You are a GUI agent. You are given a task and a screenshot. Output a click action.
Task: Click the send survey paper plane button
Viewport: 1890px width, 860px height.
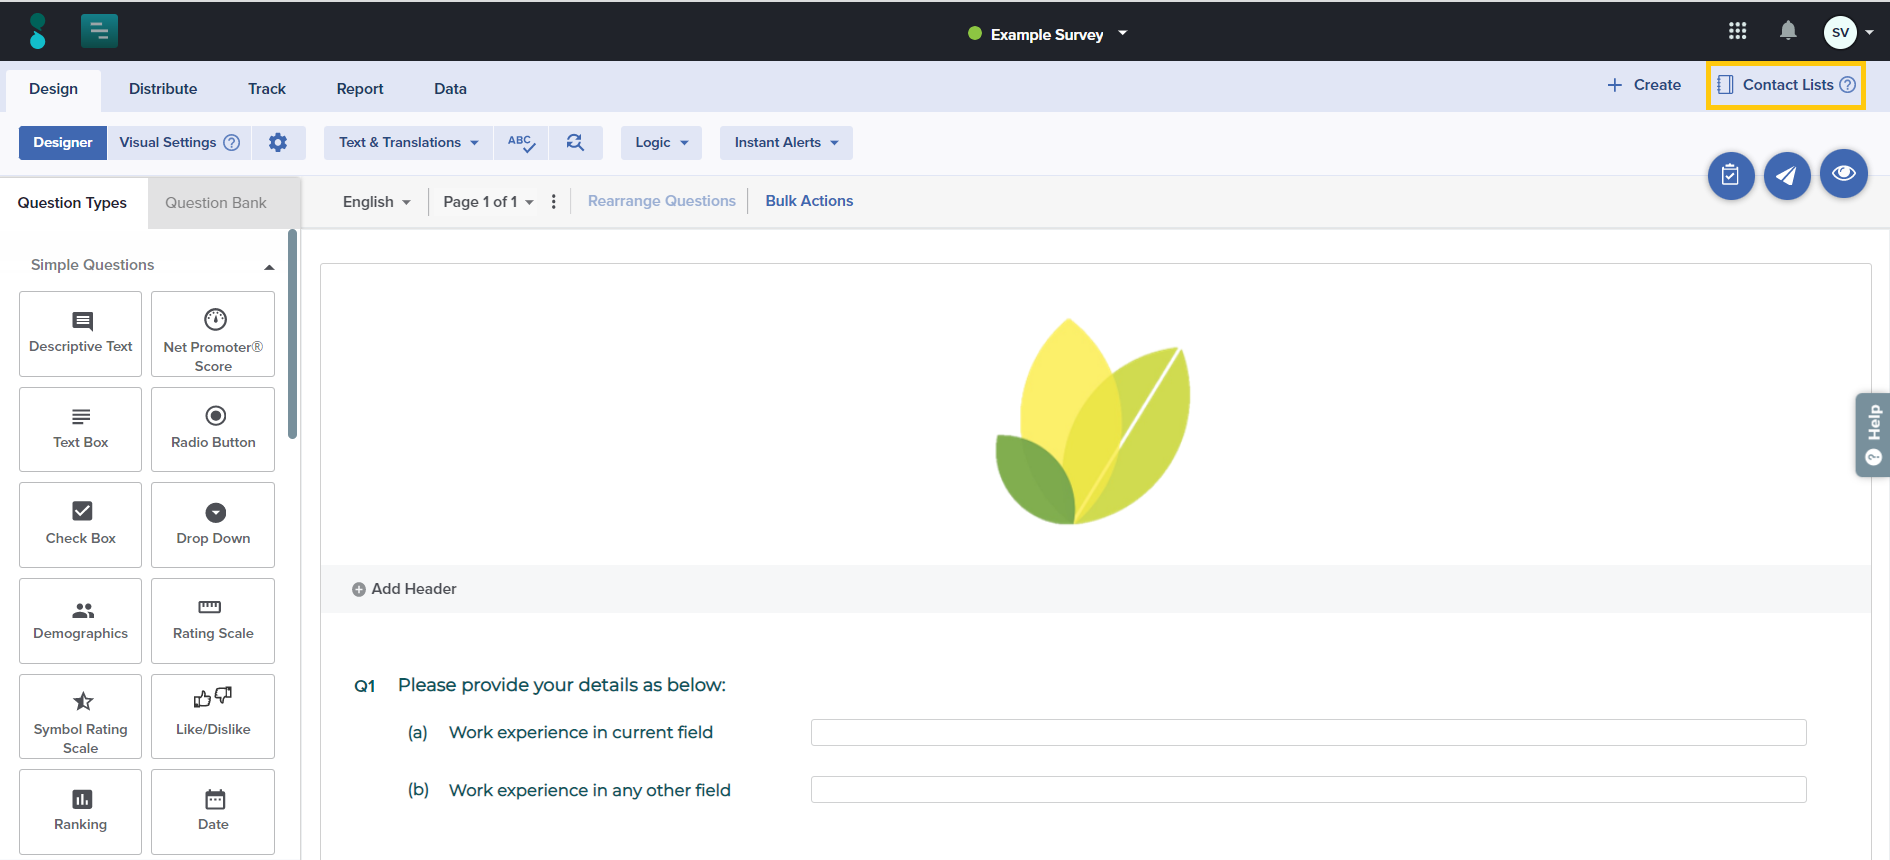click(1786, 176)
